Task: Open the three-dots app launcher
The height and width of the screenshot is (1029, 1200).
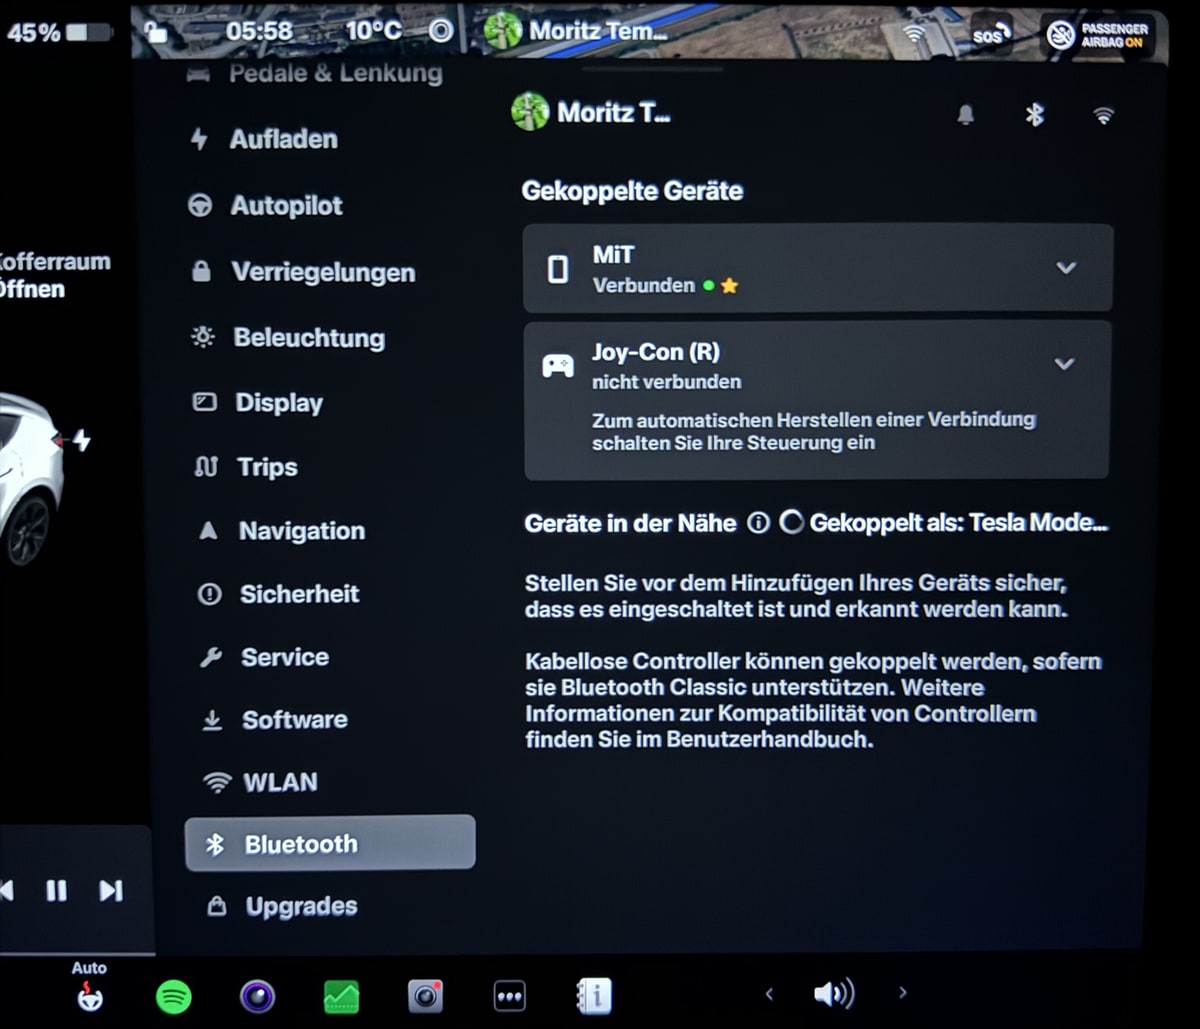Action: (510, 996)
